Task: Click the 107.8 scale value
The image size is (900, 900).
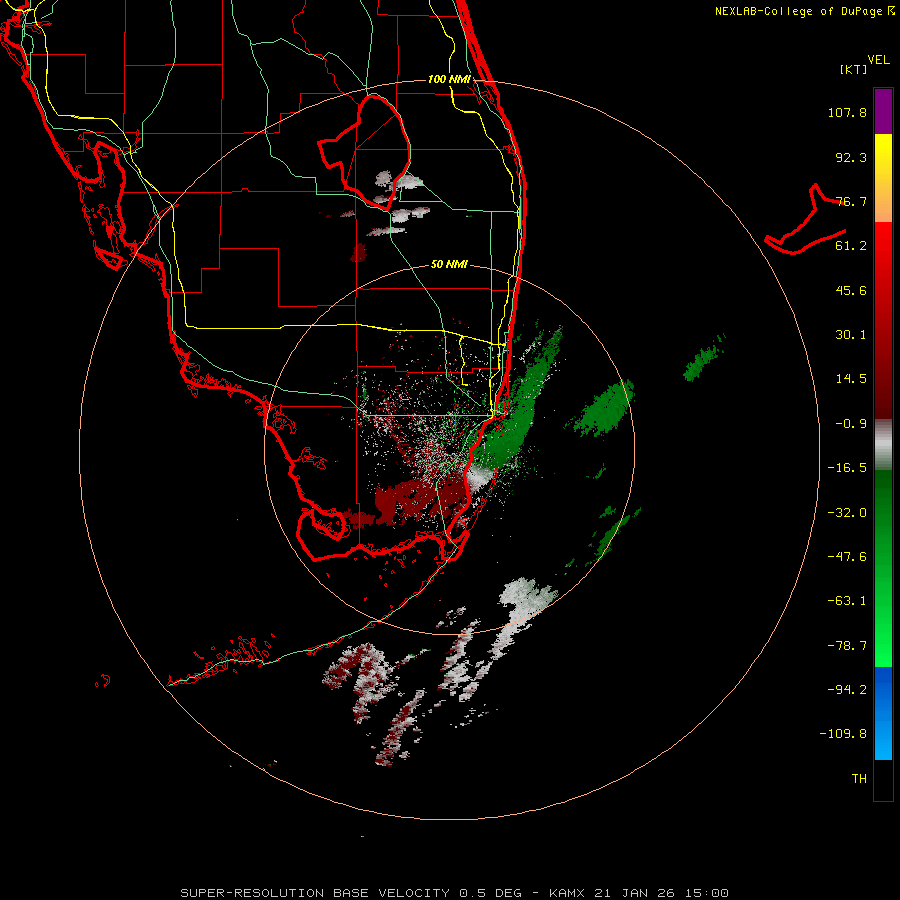Action: 847,112
